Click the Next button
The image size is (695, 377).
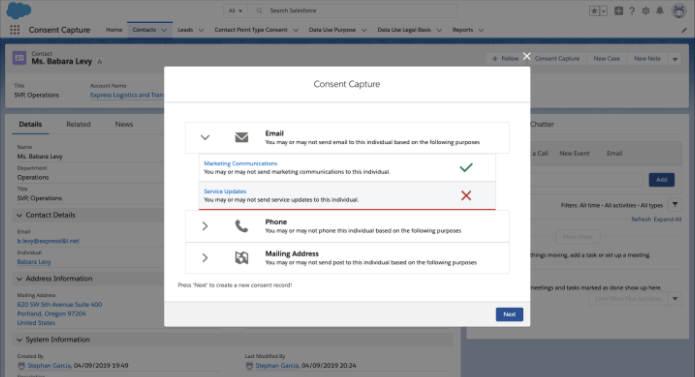[x=509, y=314]
